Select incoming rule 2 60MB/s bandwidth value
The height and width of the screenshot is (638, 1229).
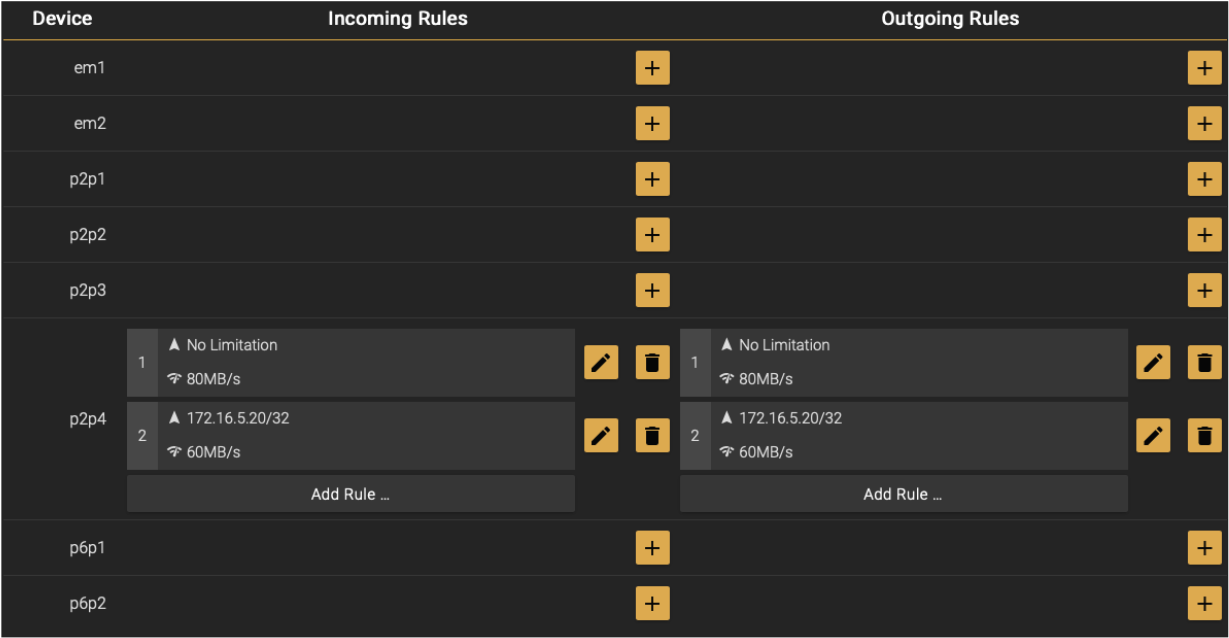[214, 452]
